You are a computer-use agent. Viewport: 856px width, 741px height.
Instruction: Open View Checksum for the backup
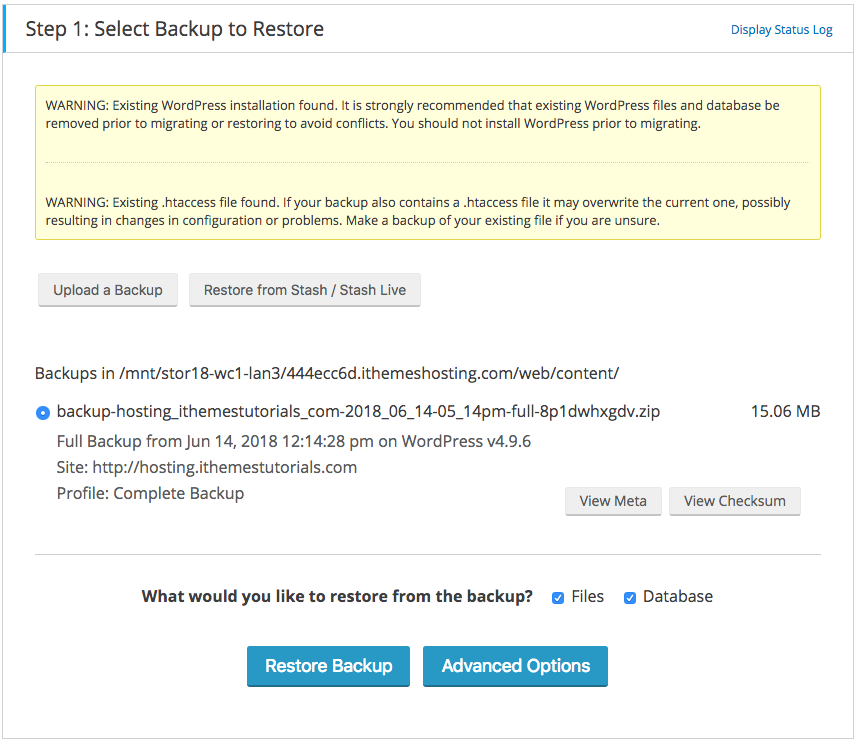(x=735, y=501)
